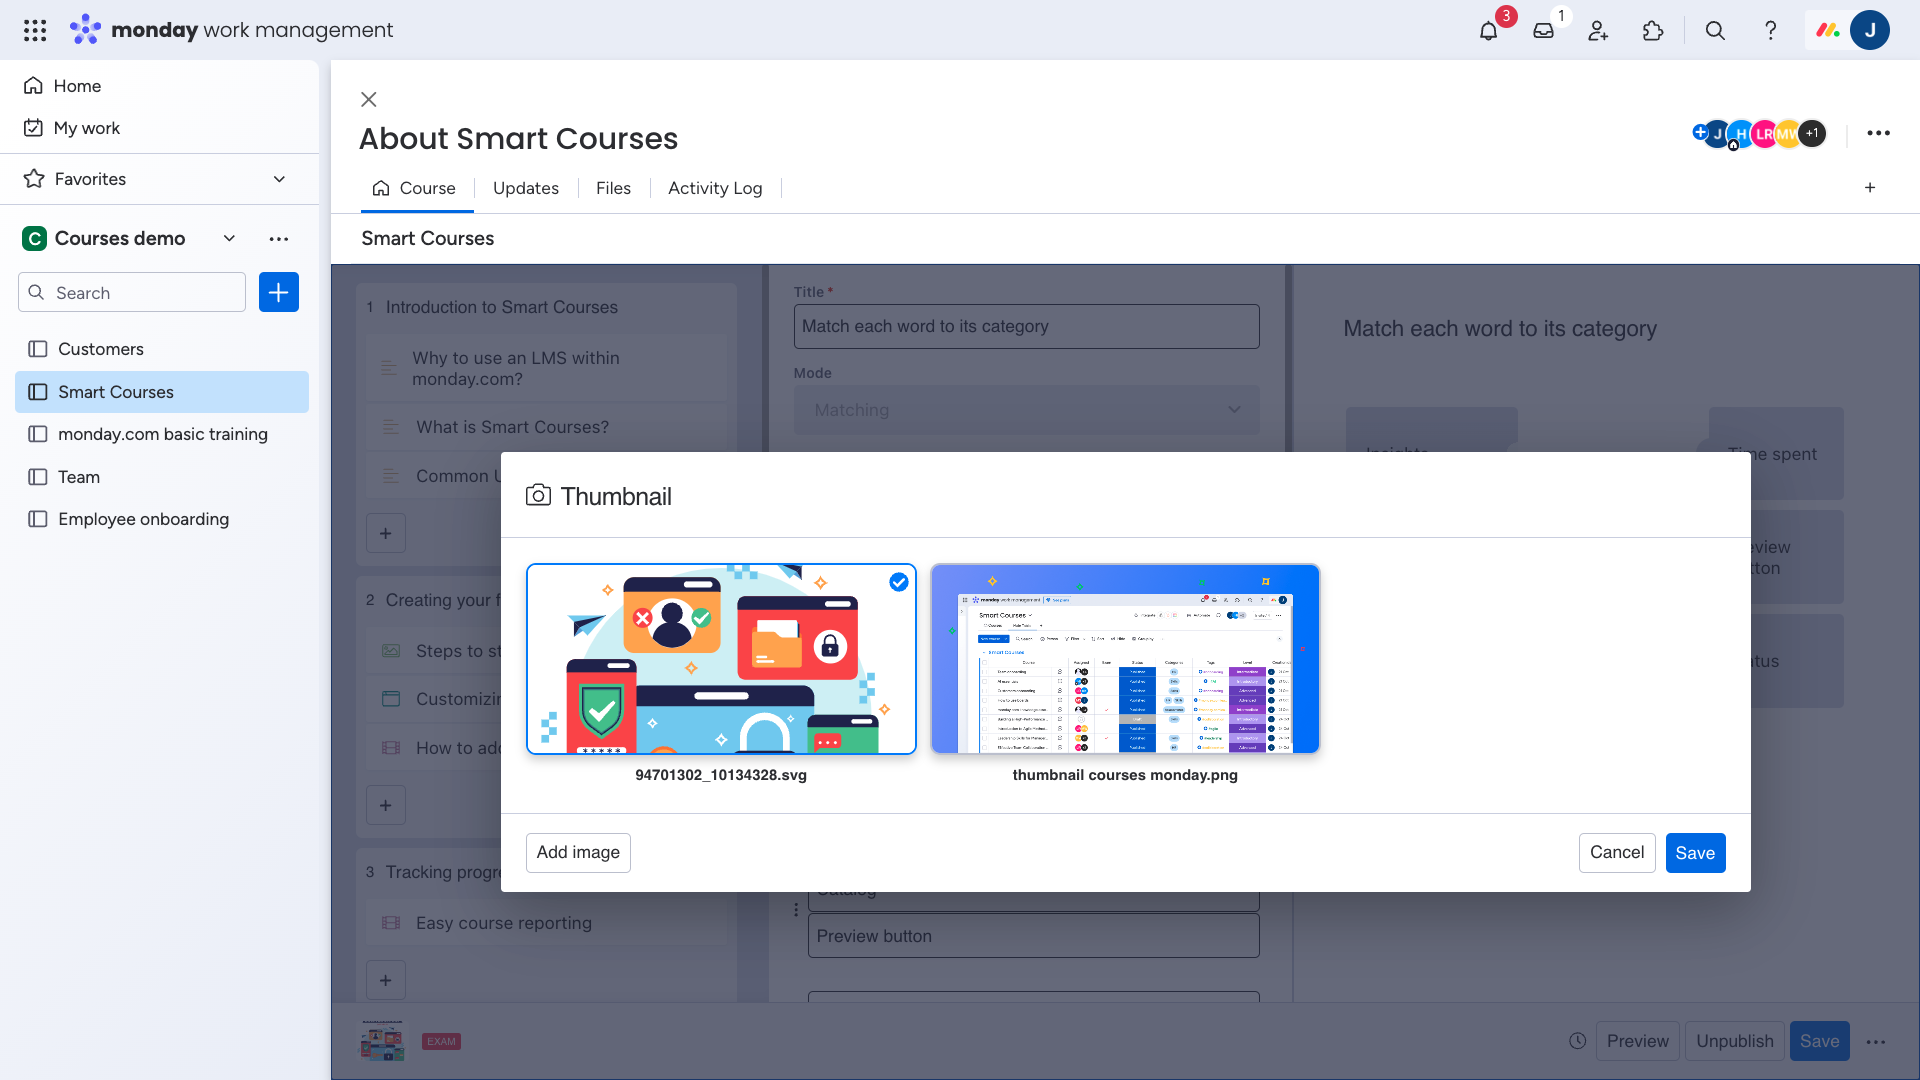Open Courses demo workspace options menu
Screen dimensions: 1920x1080
(x=279, y=239)
